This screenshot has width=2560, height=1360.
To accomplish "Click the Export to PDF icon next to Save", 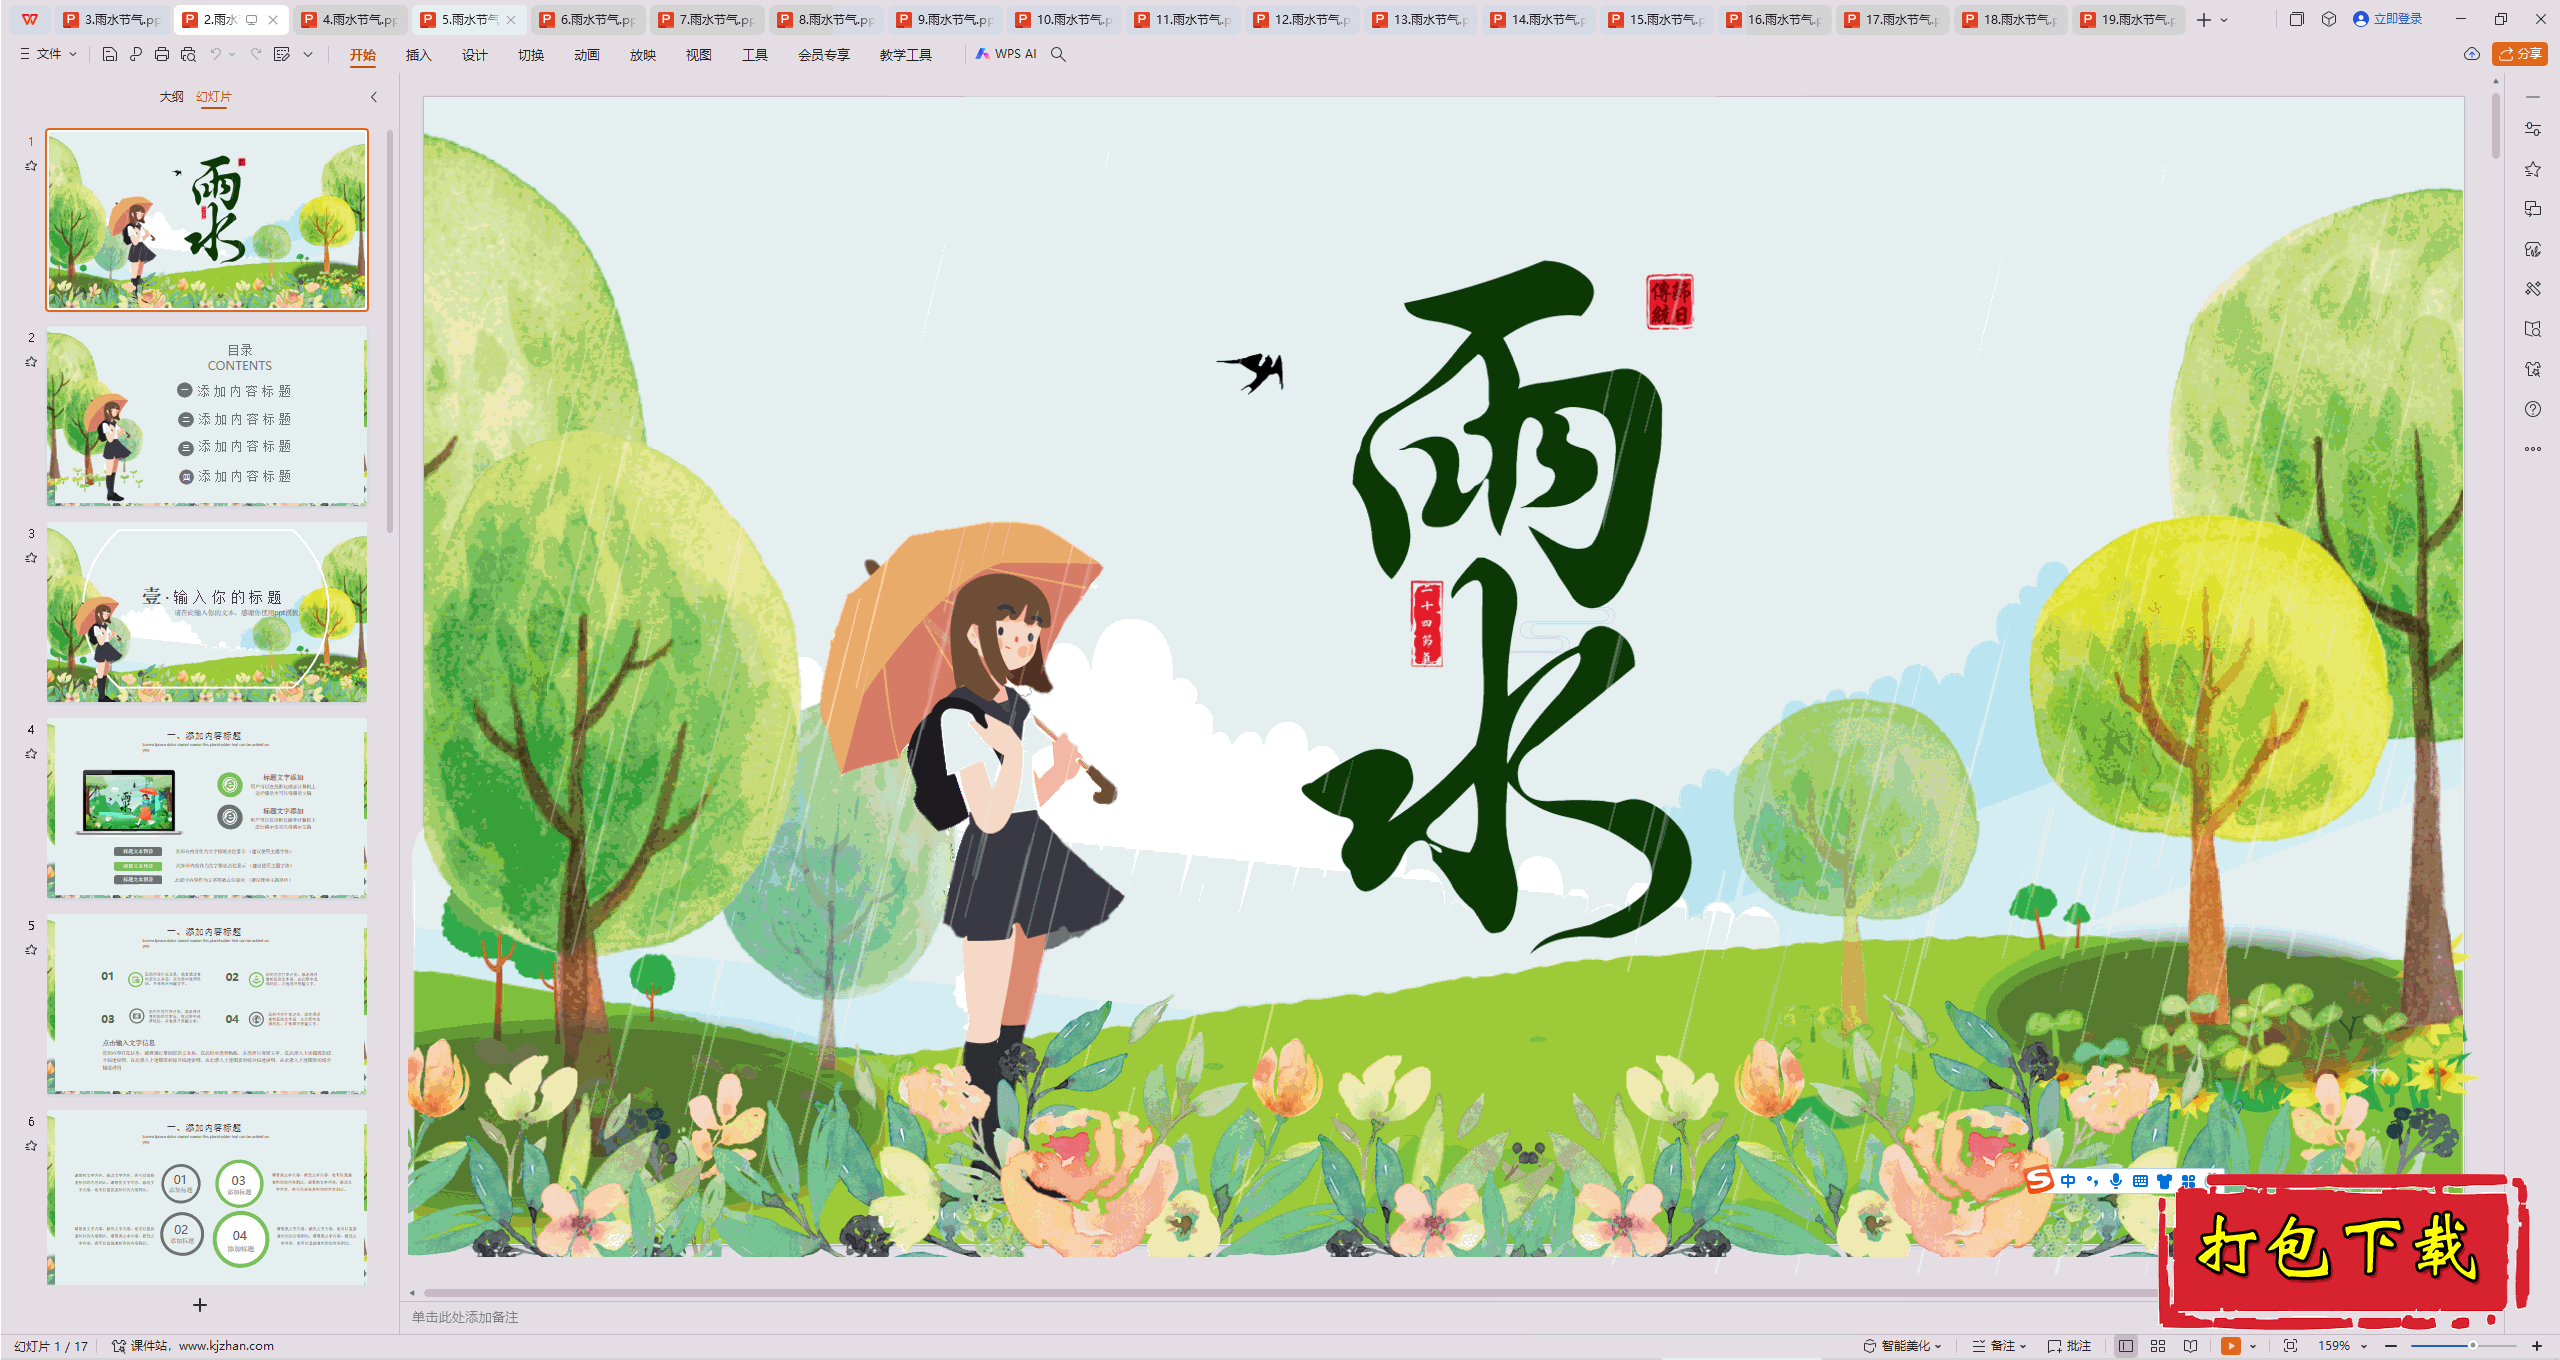I will [136, 55].
